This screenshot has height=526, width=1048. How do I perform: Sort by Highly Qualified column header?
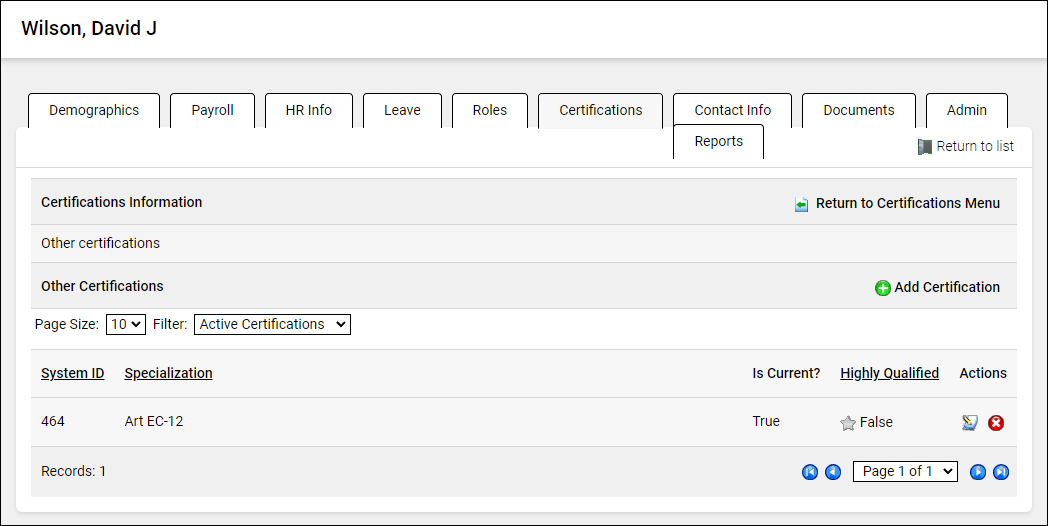coord(889,373)
